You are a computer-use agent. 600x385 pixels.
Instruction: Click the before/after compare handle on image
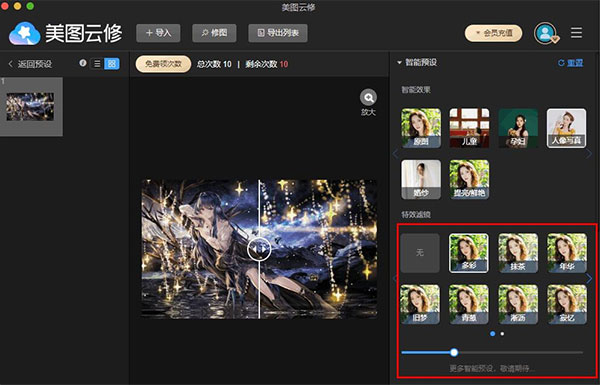259,249
